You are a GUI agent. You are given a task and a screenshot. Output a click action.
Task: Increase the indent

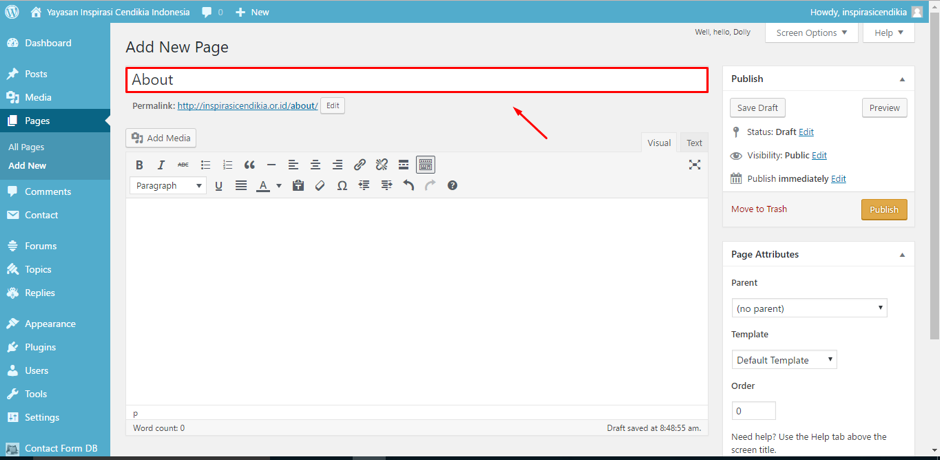pos(386,186)
